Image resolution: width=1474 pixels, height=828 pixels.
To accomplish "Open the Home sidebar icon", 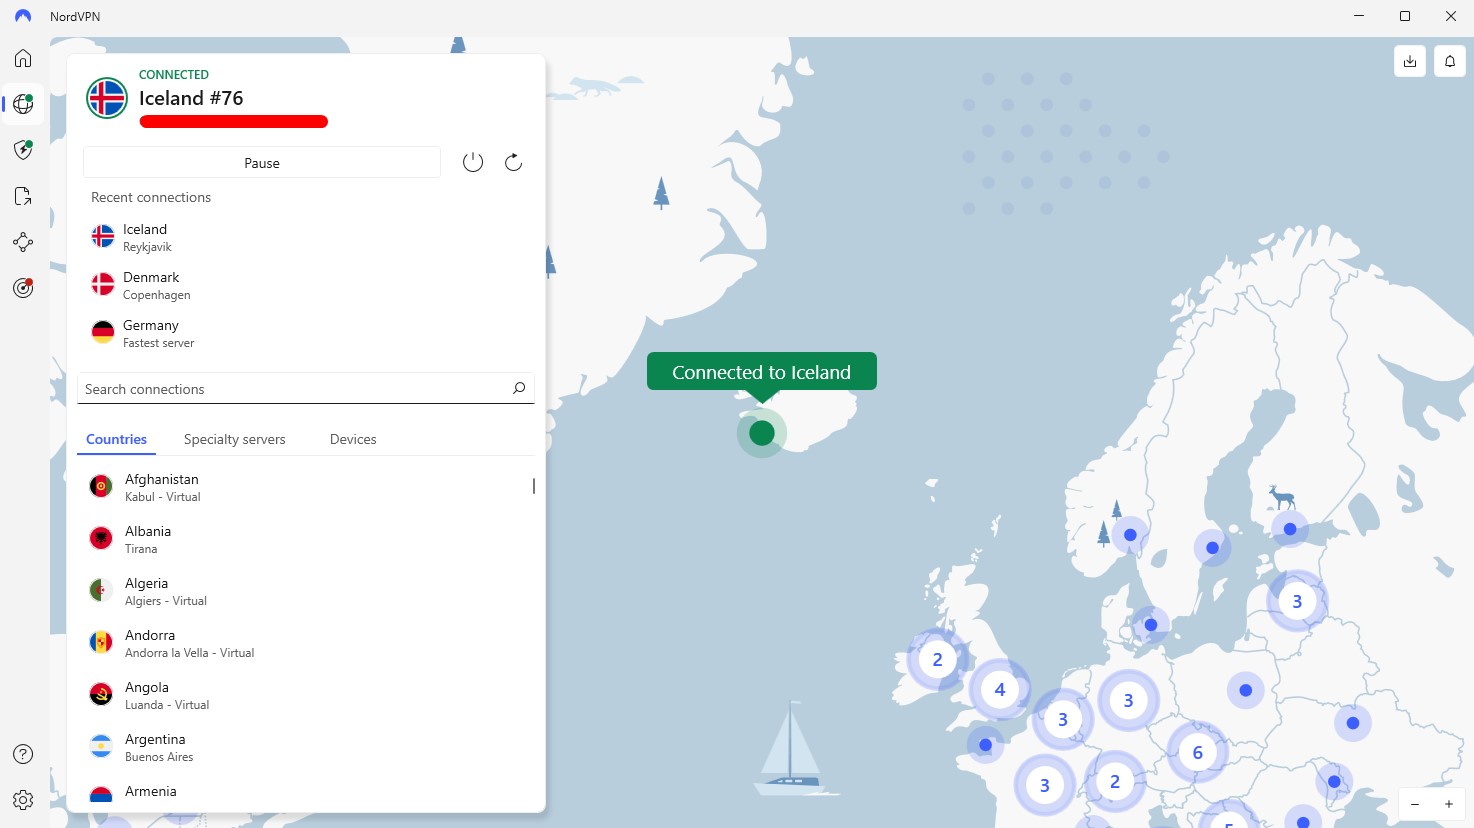I will [x=23, y=58].
